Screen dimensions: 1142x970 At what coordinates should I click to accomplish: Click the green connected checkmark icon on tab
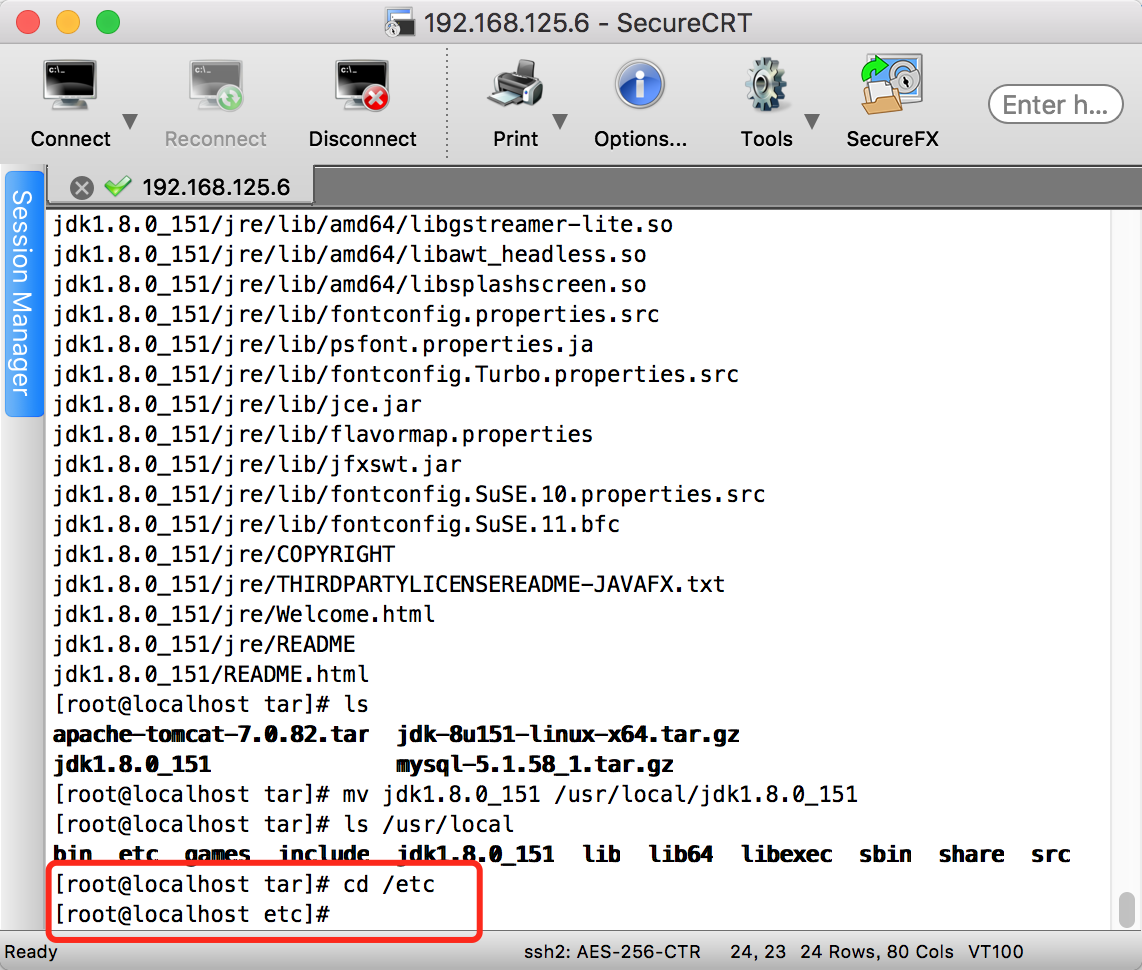click(x=117, y=187)
